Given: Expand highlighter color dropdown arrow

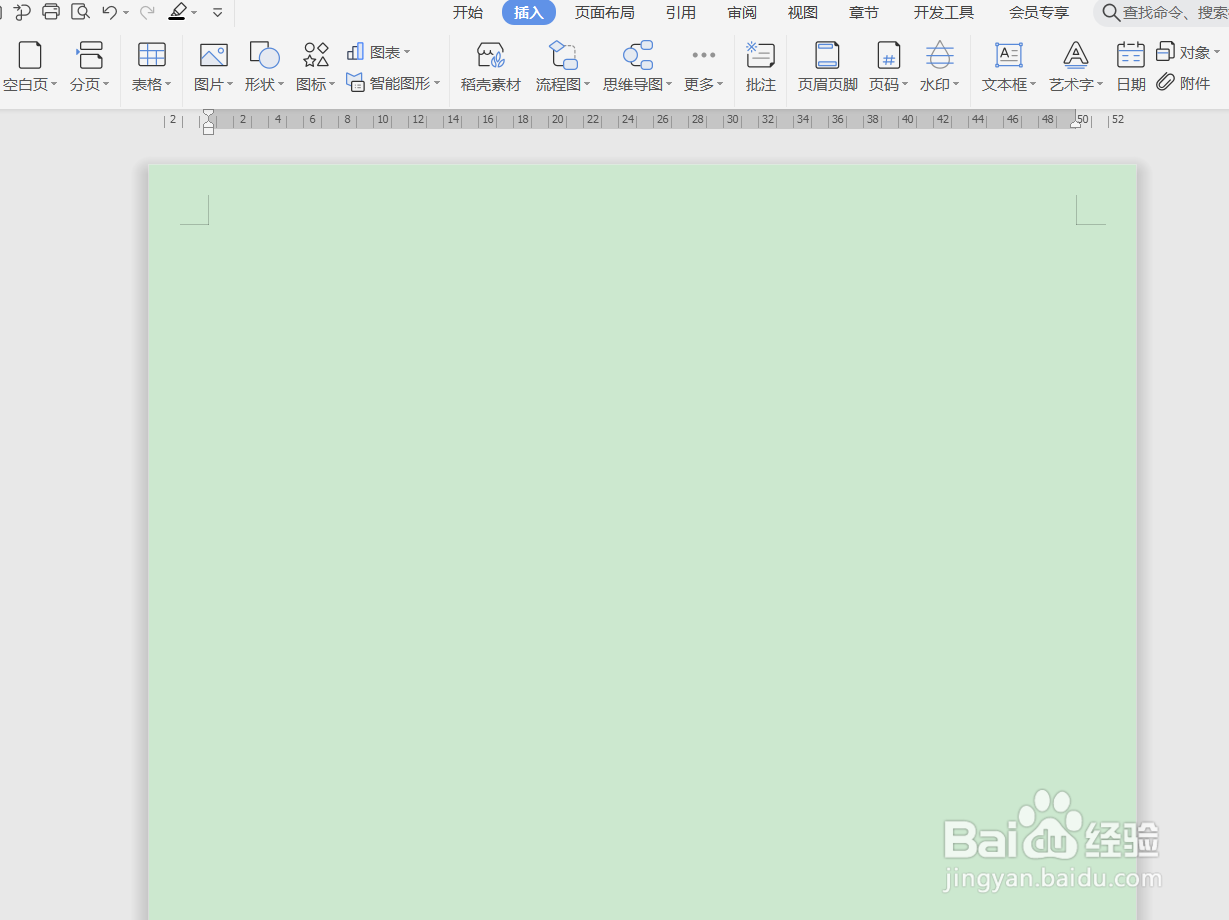Looking at the screenshot, I should (x=194, y=13).
